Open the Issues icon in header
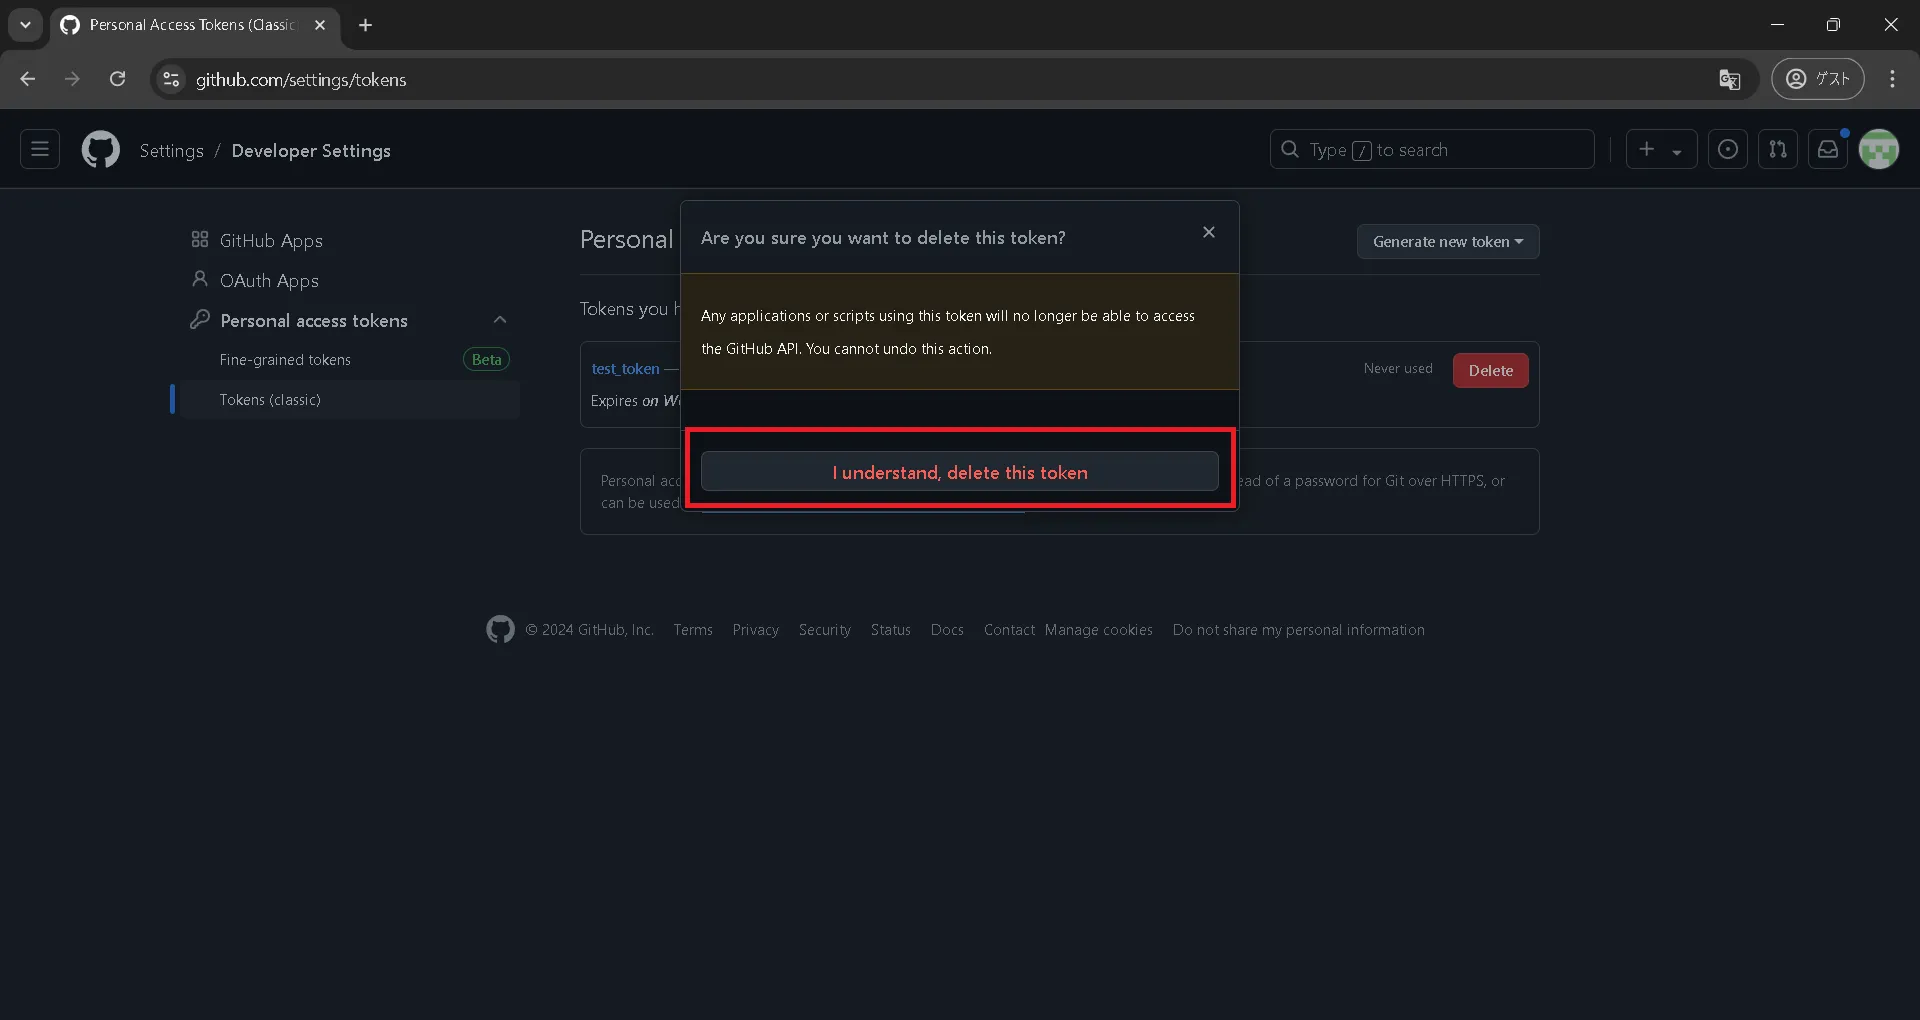This screenshot has width=1920, height=1020. (x=1727, y=149)
